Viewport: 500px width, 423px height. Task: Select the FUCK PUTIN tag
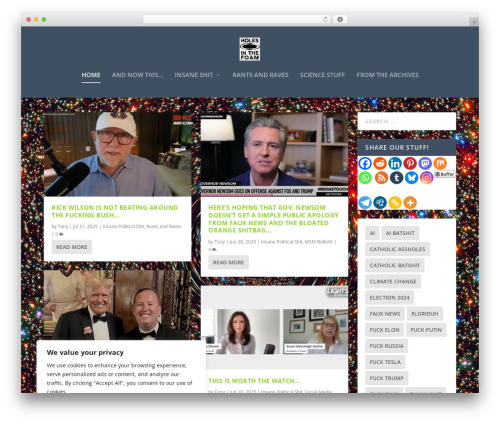[x=426, y=330]
